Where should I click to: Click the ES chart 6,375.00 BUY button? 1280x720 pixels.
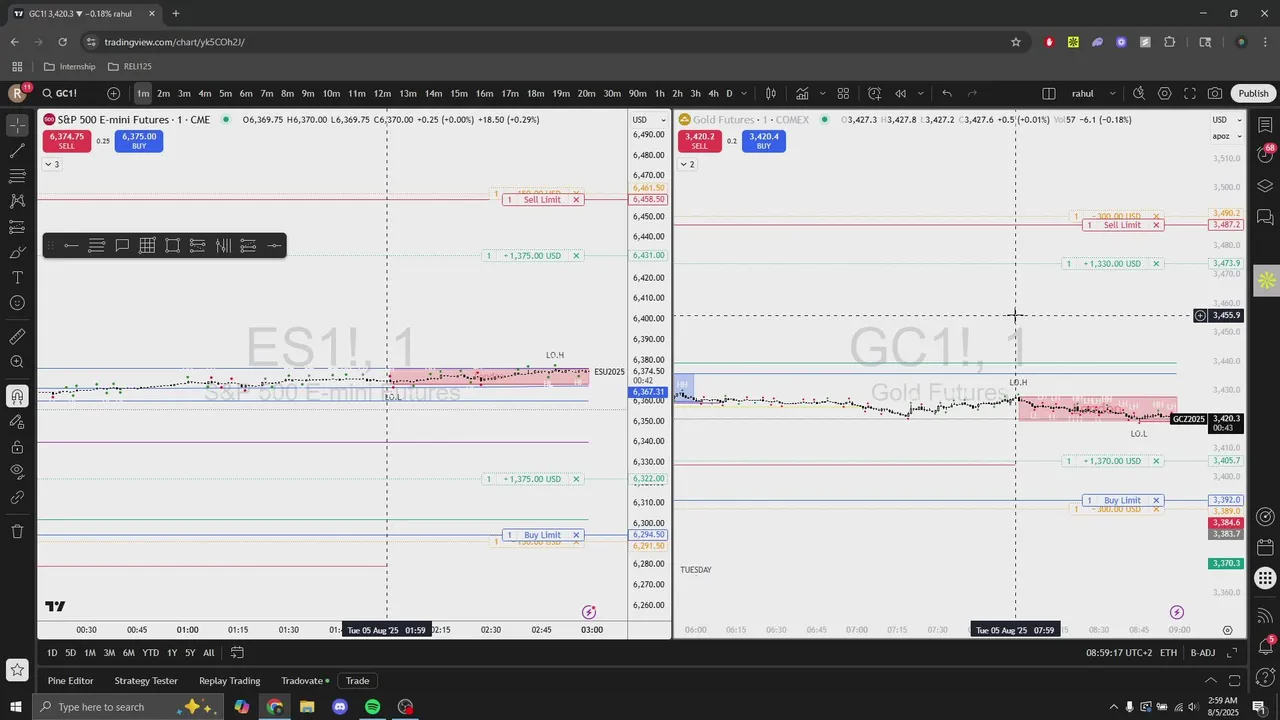139,141
